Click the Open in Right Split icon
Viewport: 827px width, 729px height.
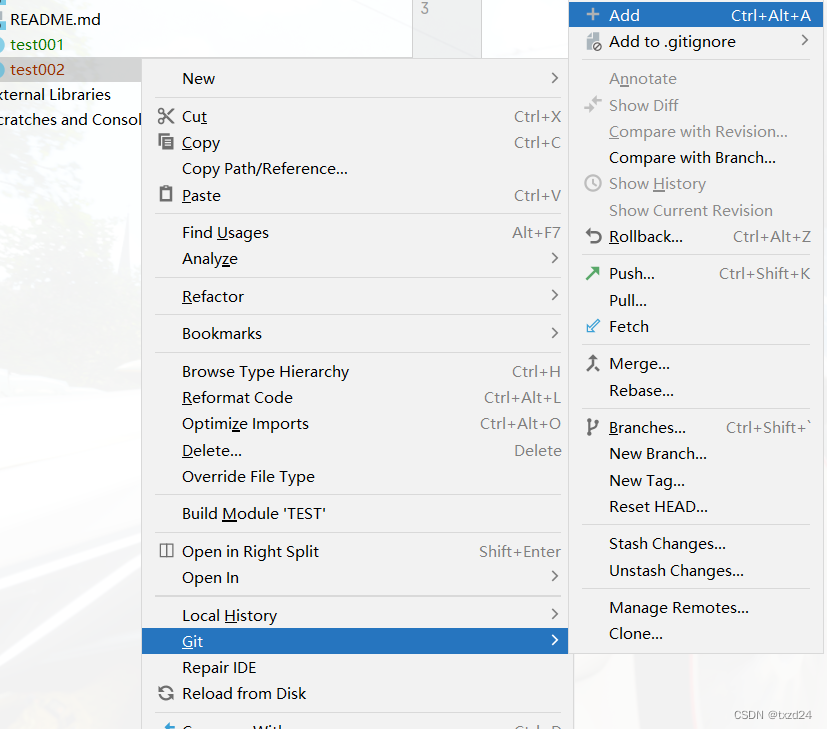[166, 551]
